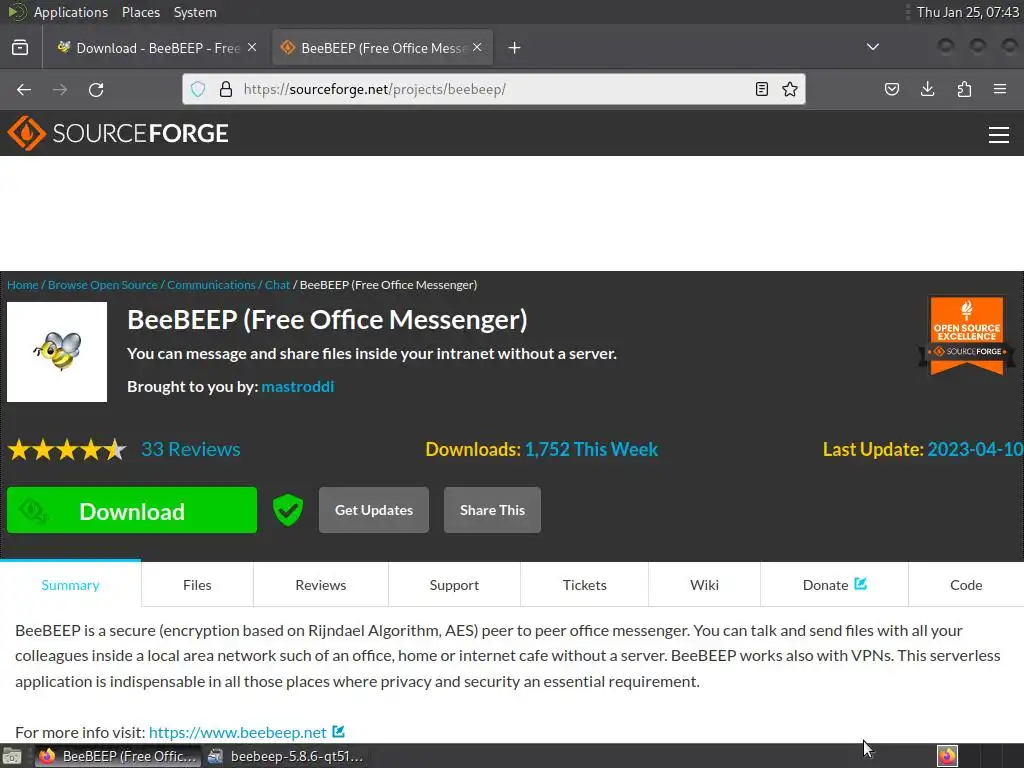Open the Summary project tab
Viewport: 1024px width, 768px height.
71,585
